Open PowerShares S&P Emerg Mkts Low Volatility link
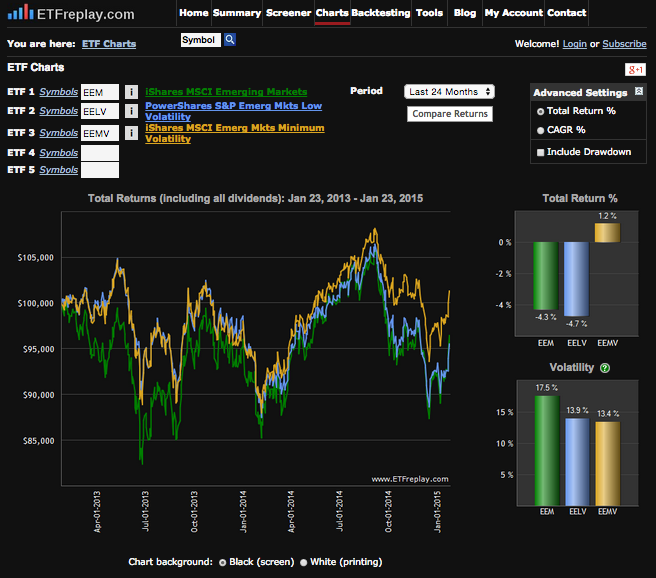 (x=233, y=111)
